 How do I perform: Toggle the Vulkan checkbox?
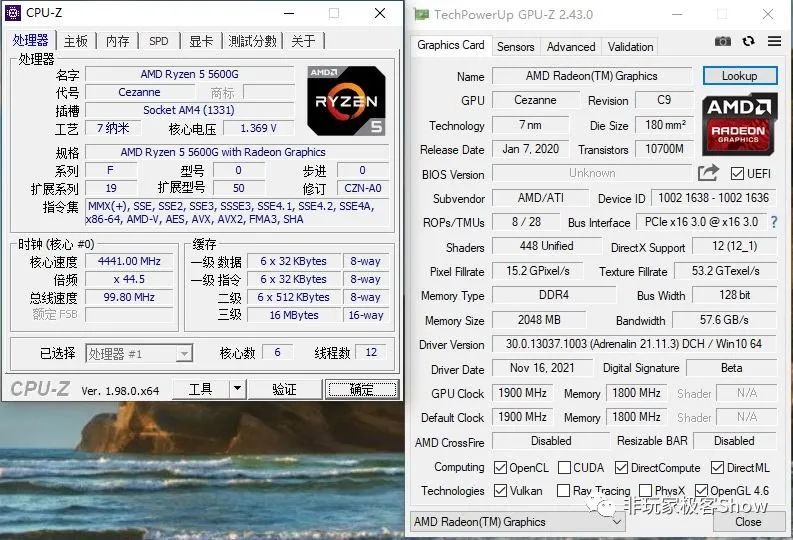click(500, 490)
